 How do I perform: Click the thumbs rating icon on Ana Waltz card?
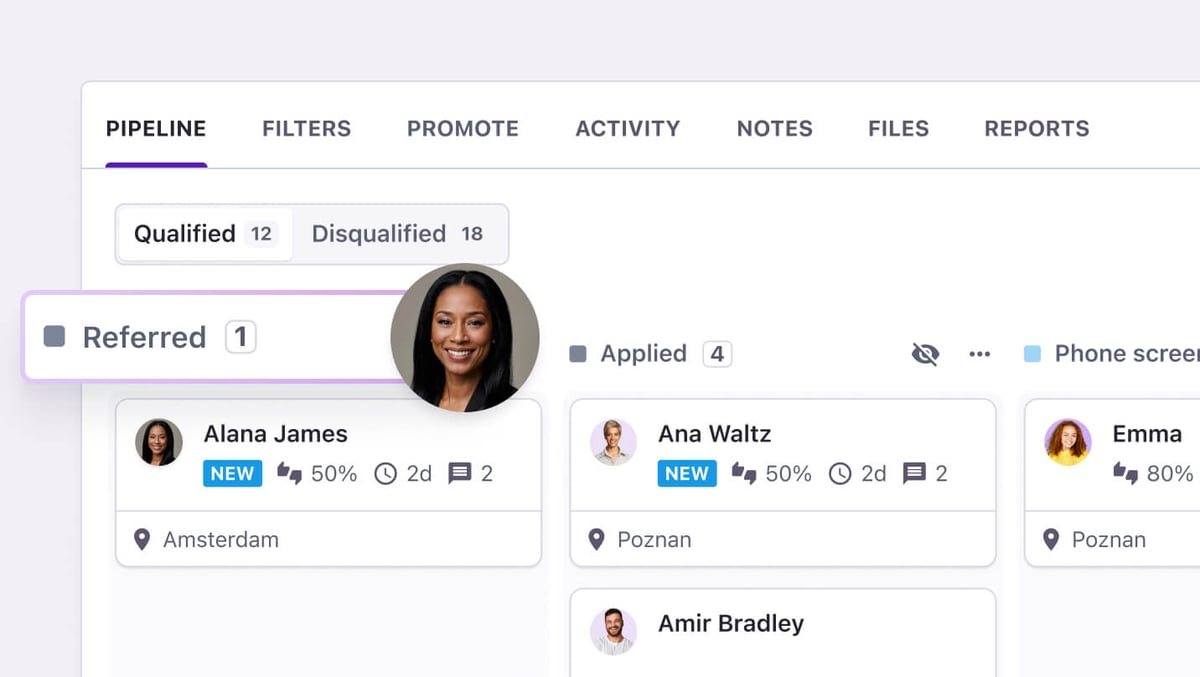tap(744, 474)
